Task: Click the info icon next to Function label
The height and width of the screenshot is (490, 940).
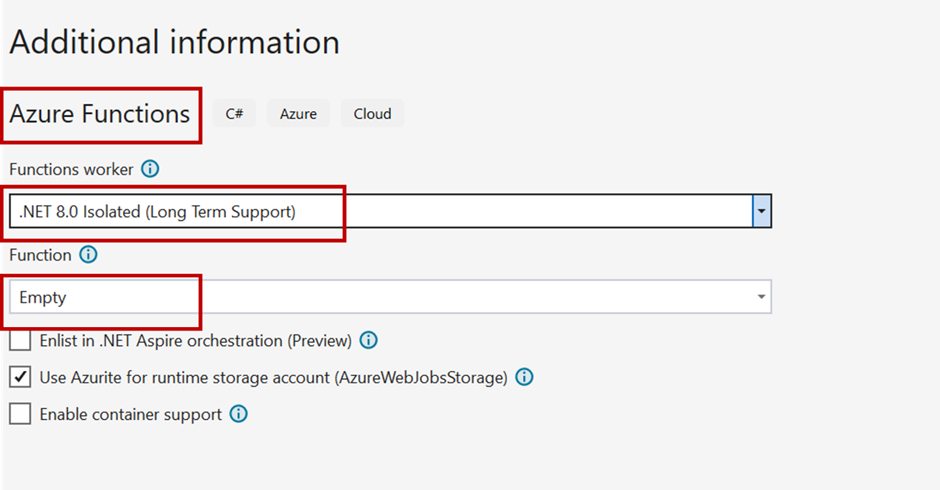Action: coord(88,255)
